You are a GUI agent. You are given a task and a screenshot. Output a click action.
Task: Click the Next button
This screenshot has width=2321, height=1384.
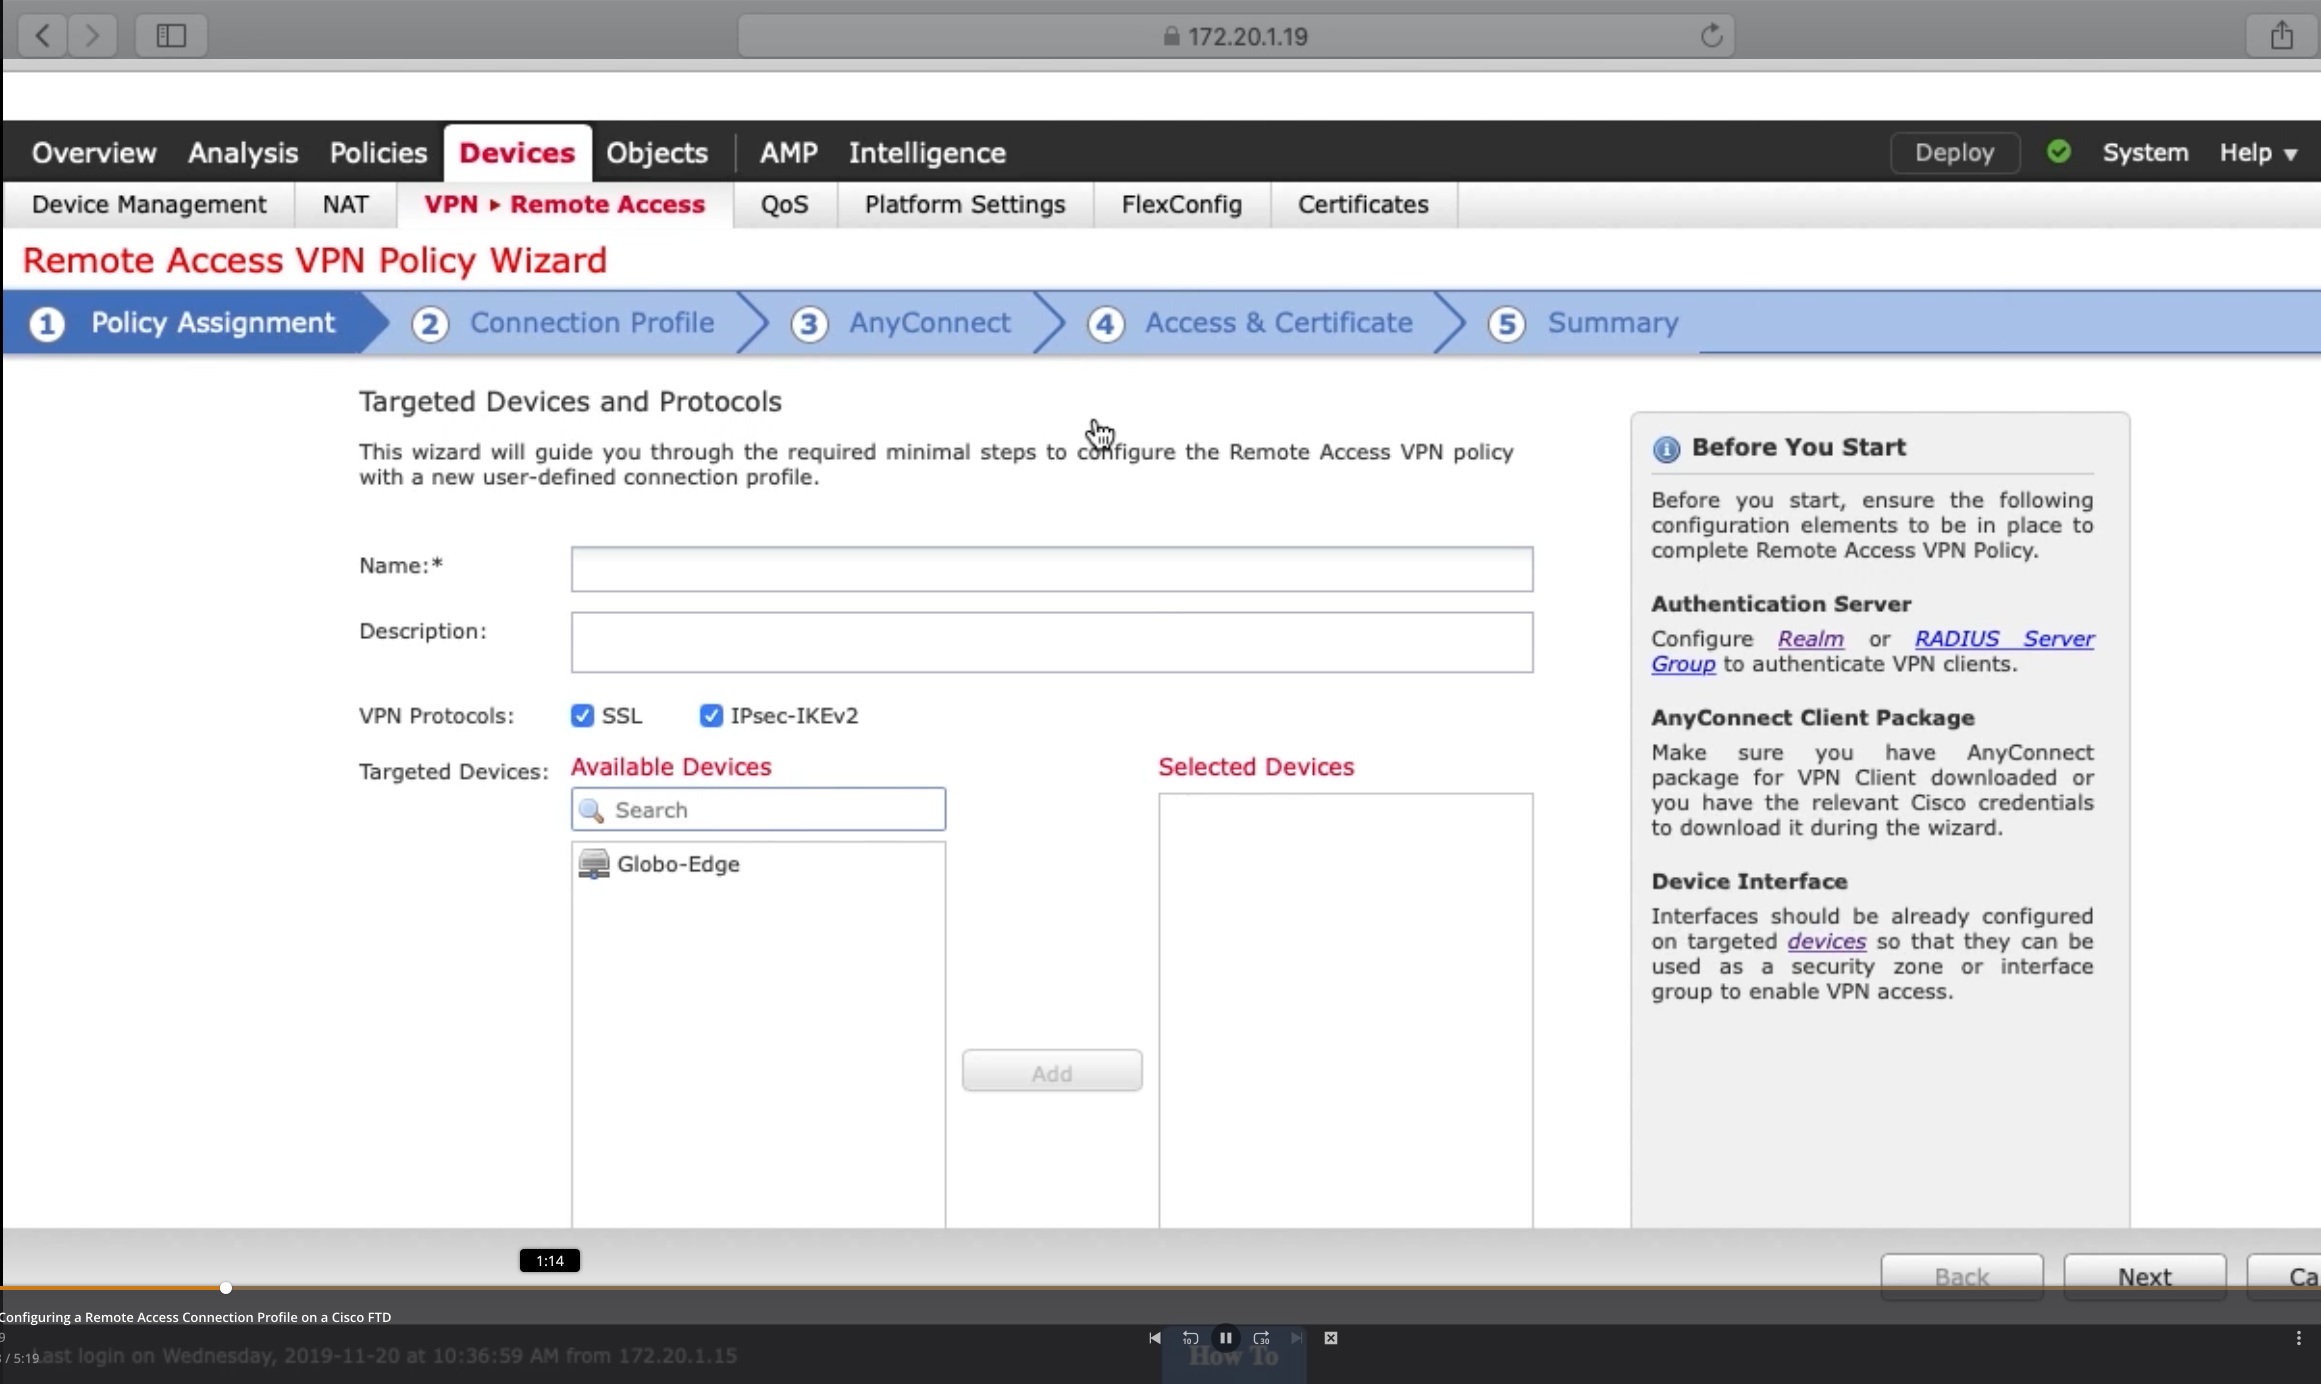(2145, 1277)
